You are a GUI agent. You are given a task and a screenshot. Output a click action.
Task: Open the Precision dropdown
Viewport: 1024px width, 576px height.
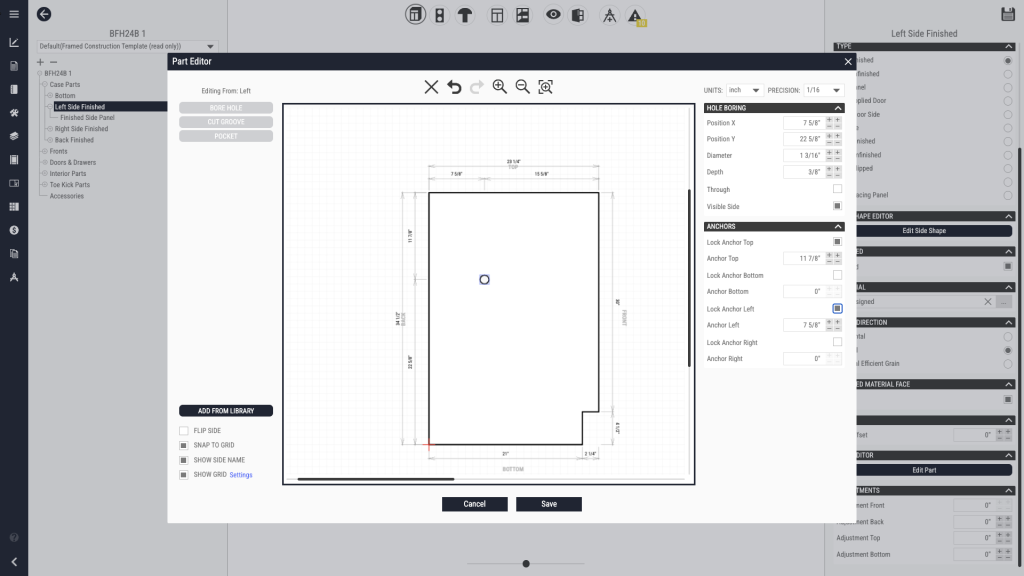pos(824,90)
